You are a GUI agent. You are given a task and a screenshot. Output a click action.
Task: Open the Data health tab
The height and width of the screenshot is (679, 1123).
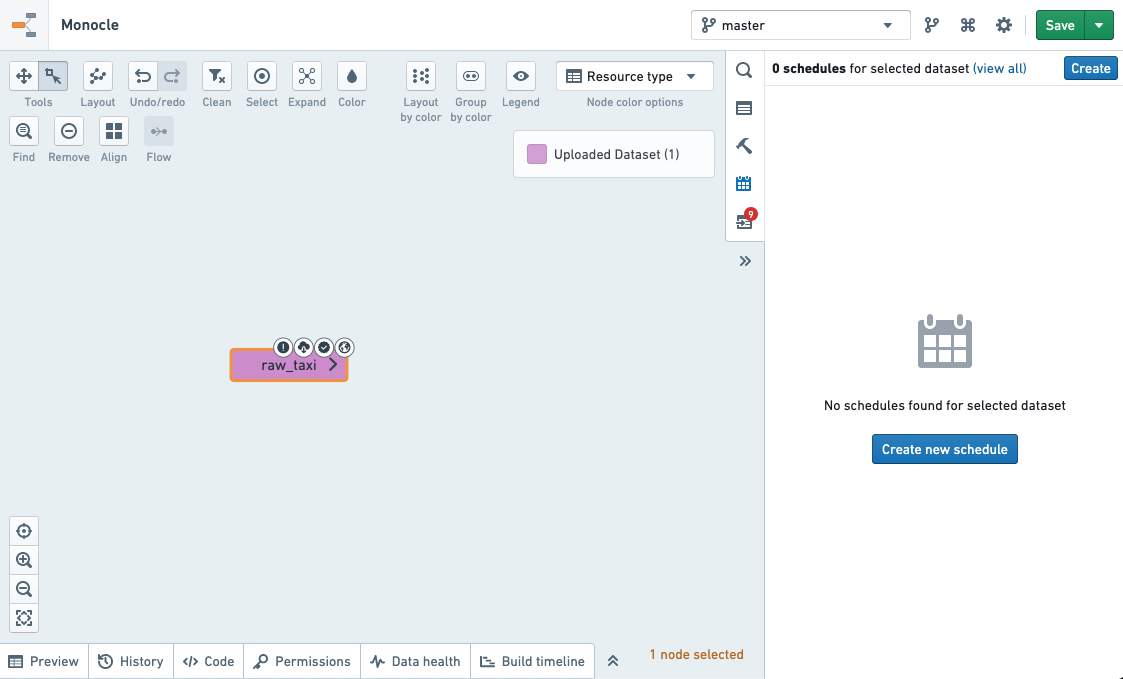(x=415, y=661)
